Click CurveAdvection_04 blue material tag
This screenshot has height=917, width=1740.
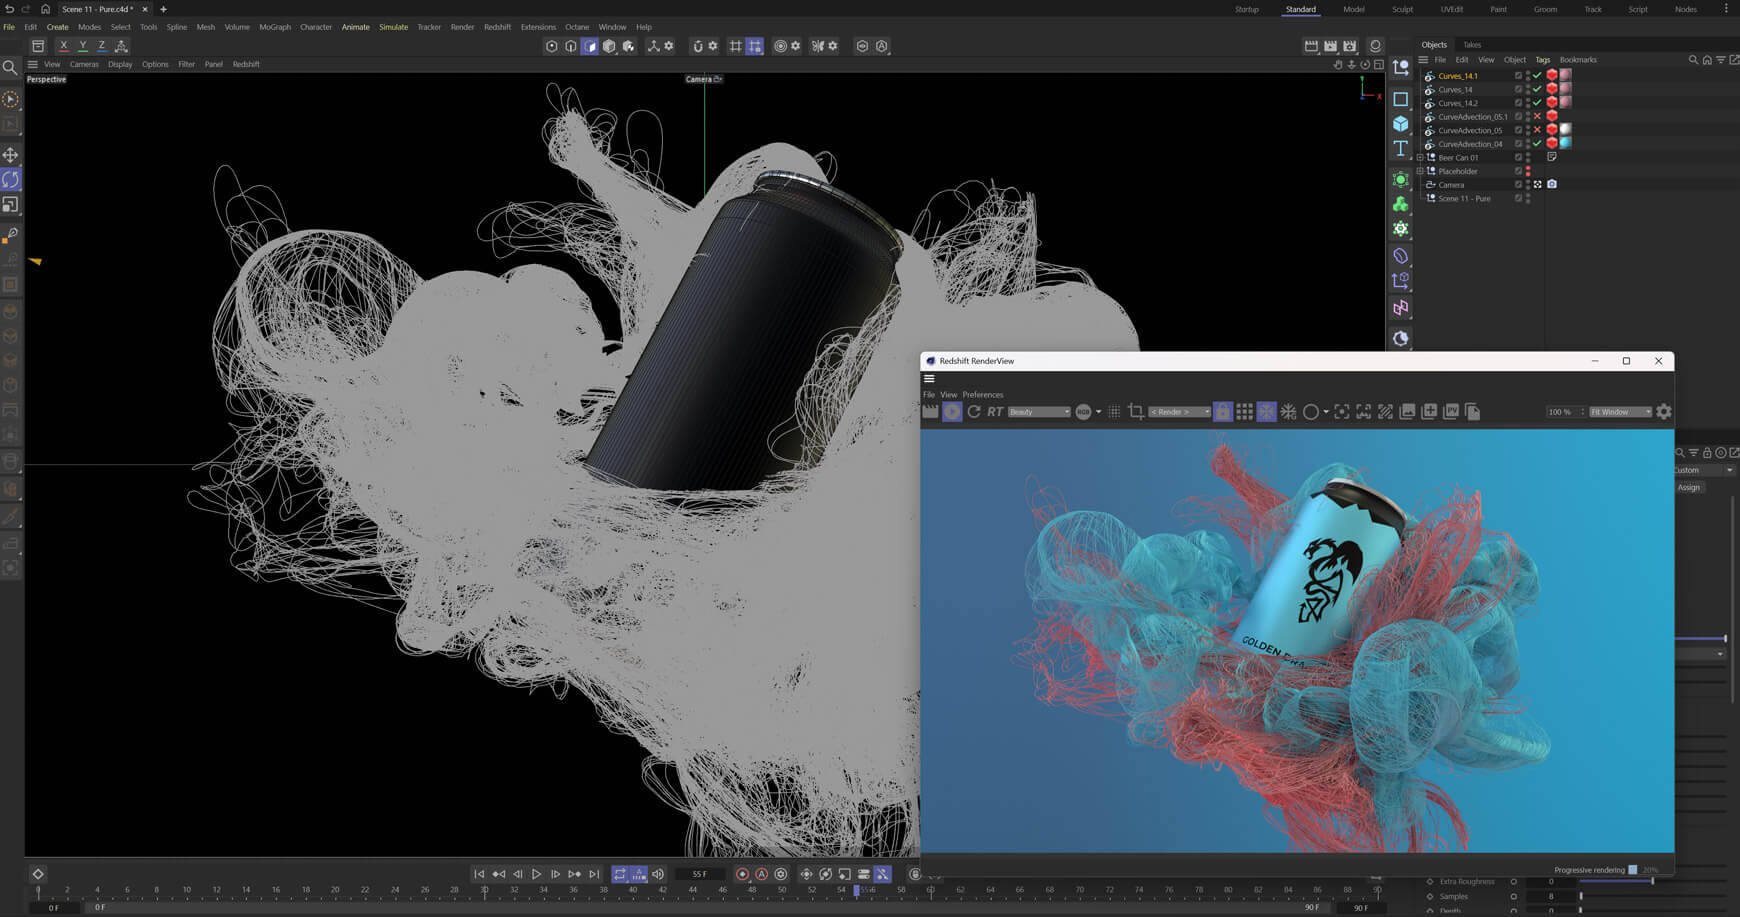point(1565,143)
